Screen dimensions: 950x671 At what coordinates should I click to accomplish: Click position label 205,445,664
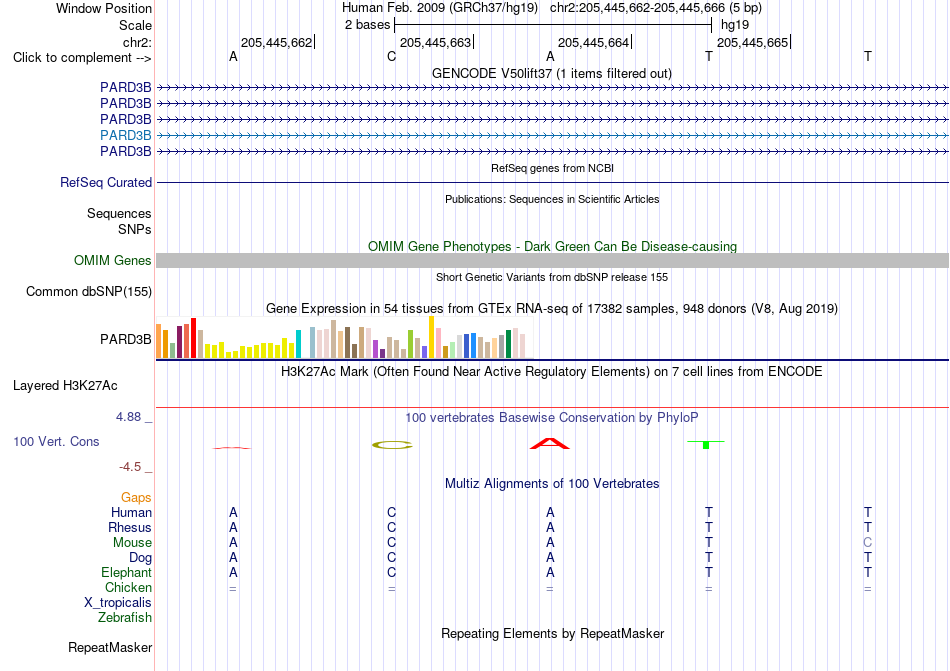594,42
